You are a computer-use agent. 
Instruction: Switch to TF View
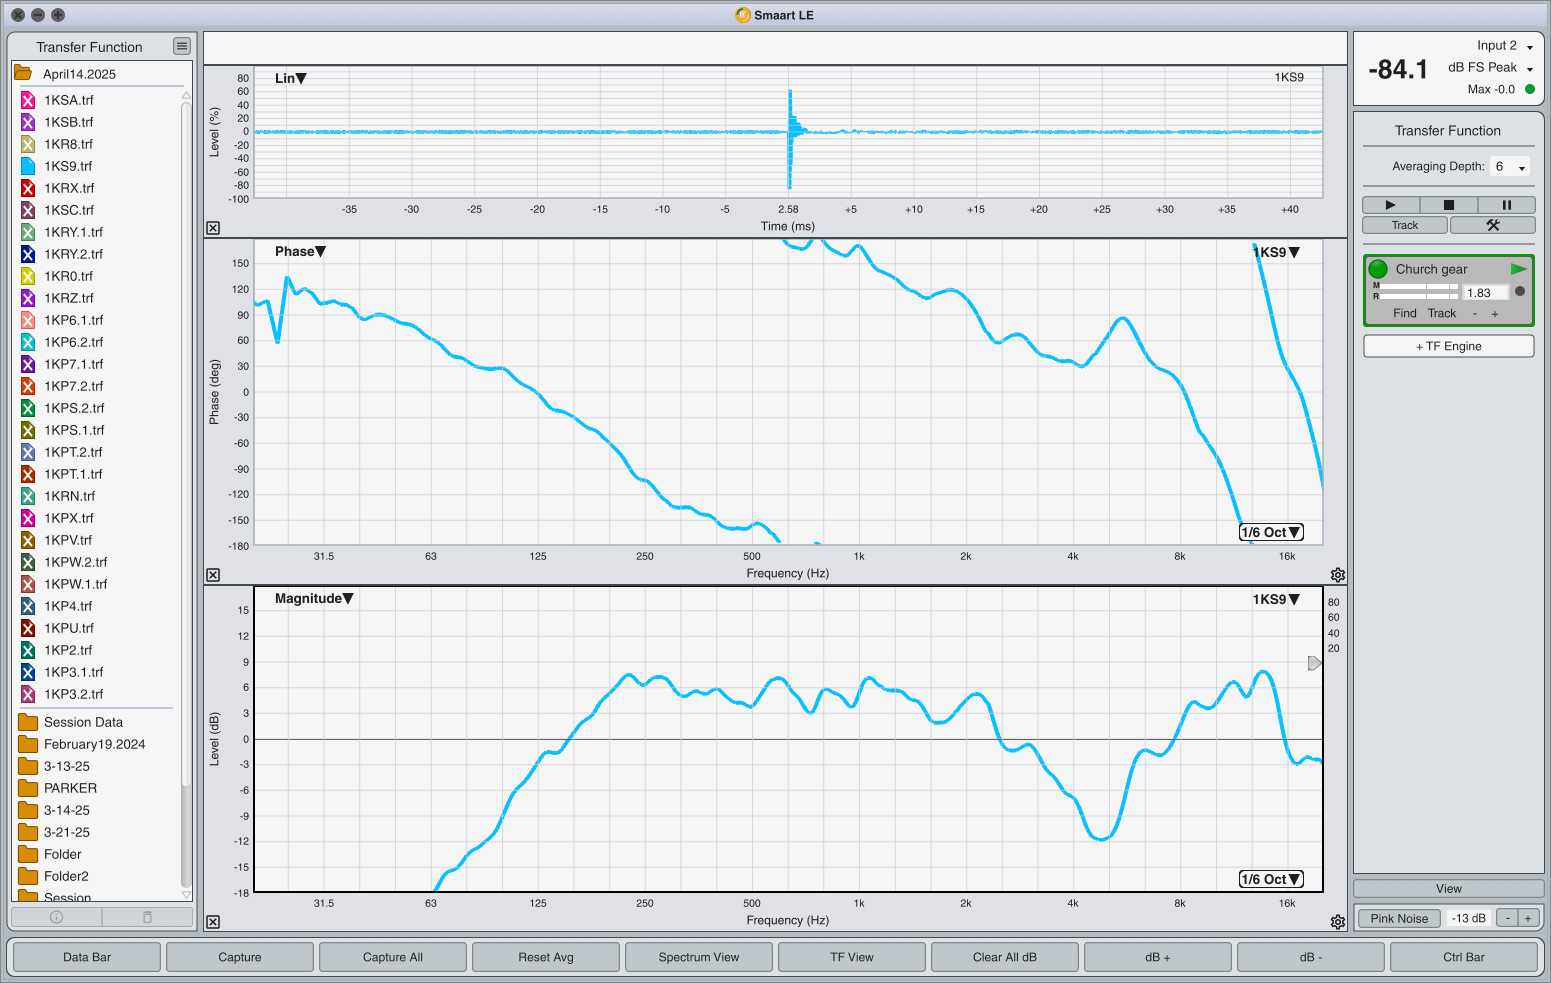click(x=852, y=957)
